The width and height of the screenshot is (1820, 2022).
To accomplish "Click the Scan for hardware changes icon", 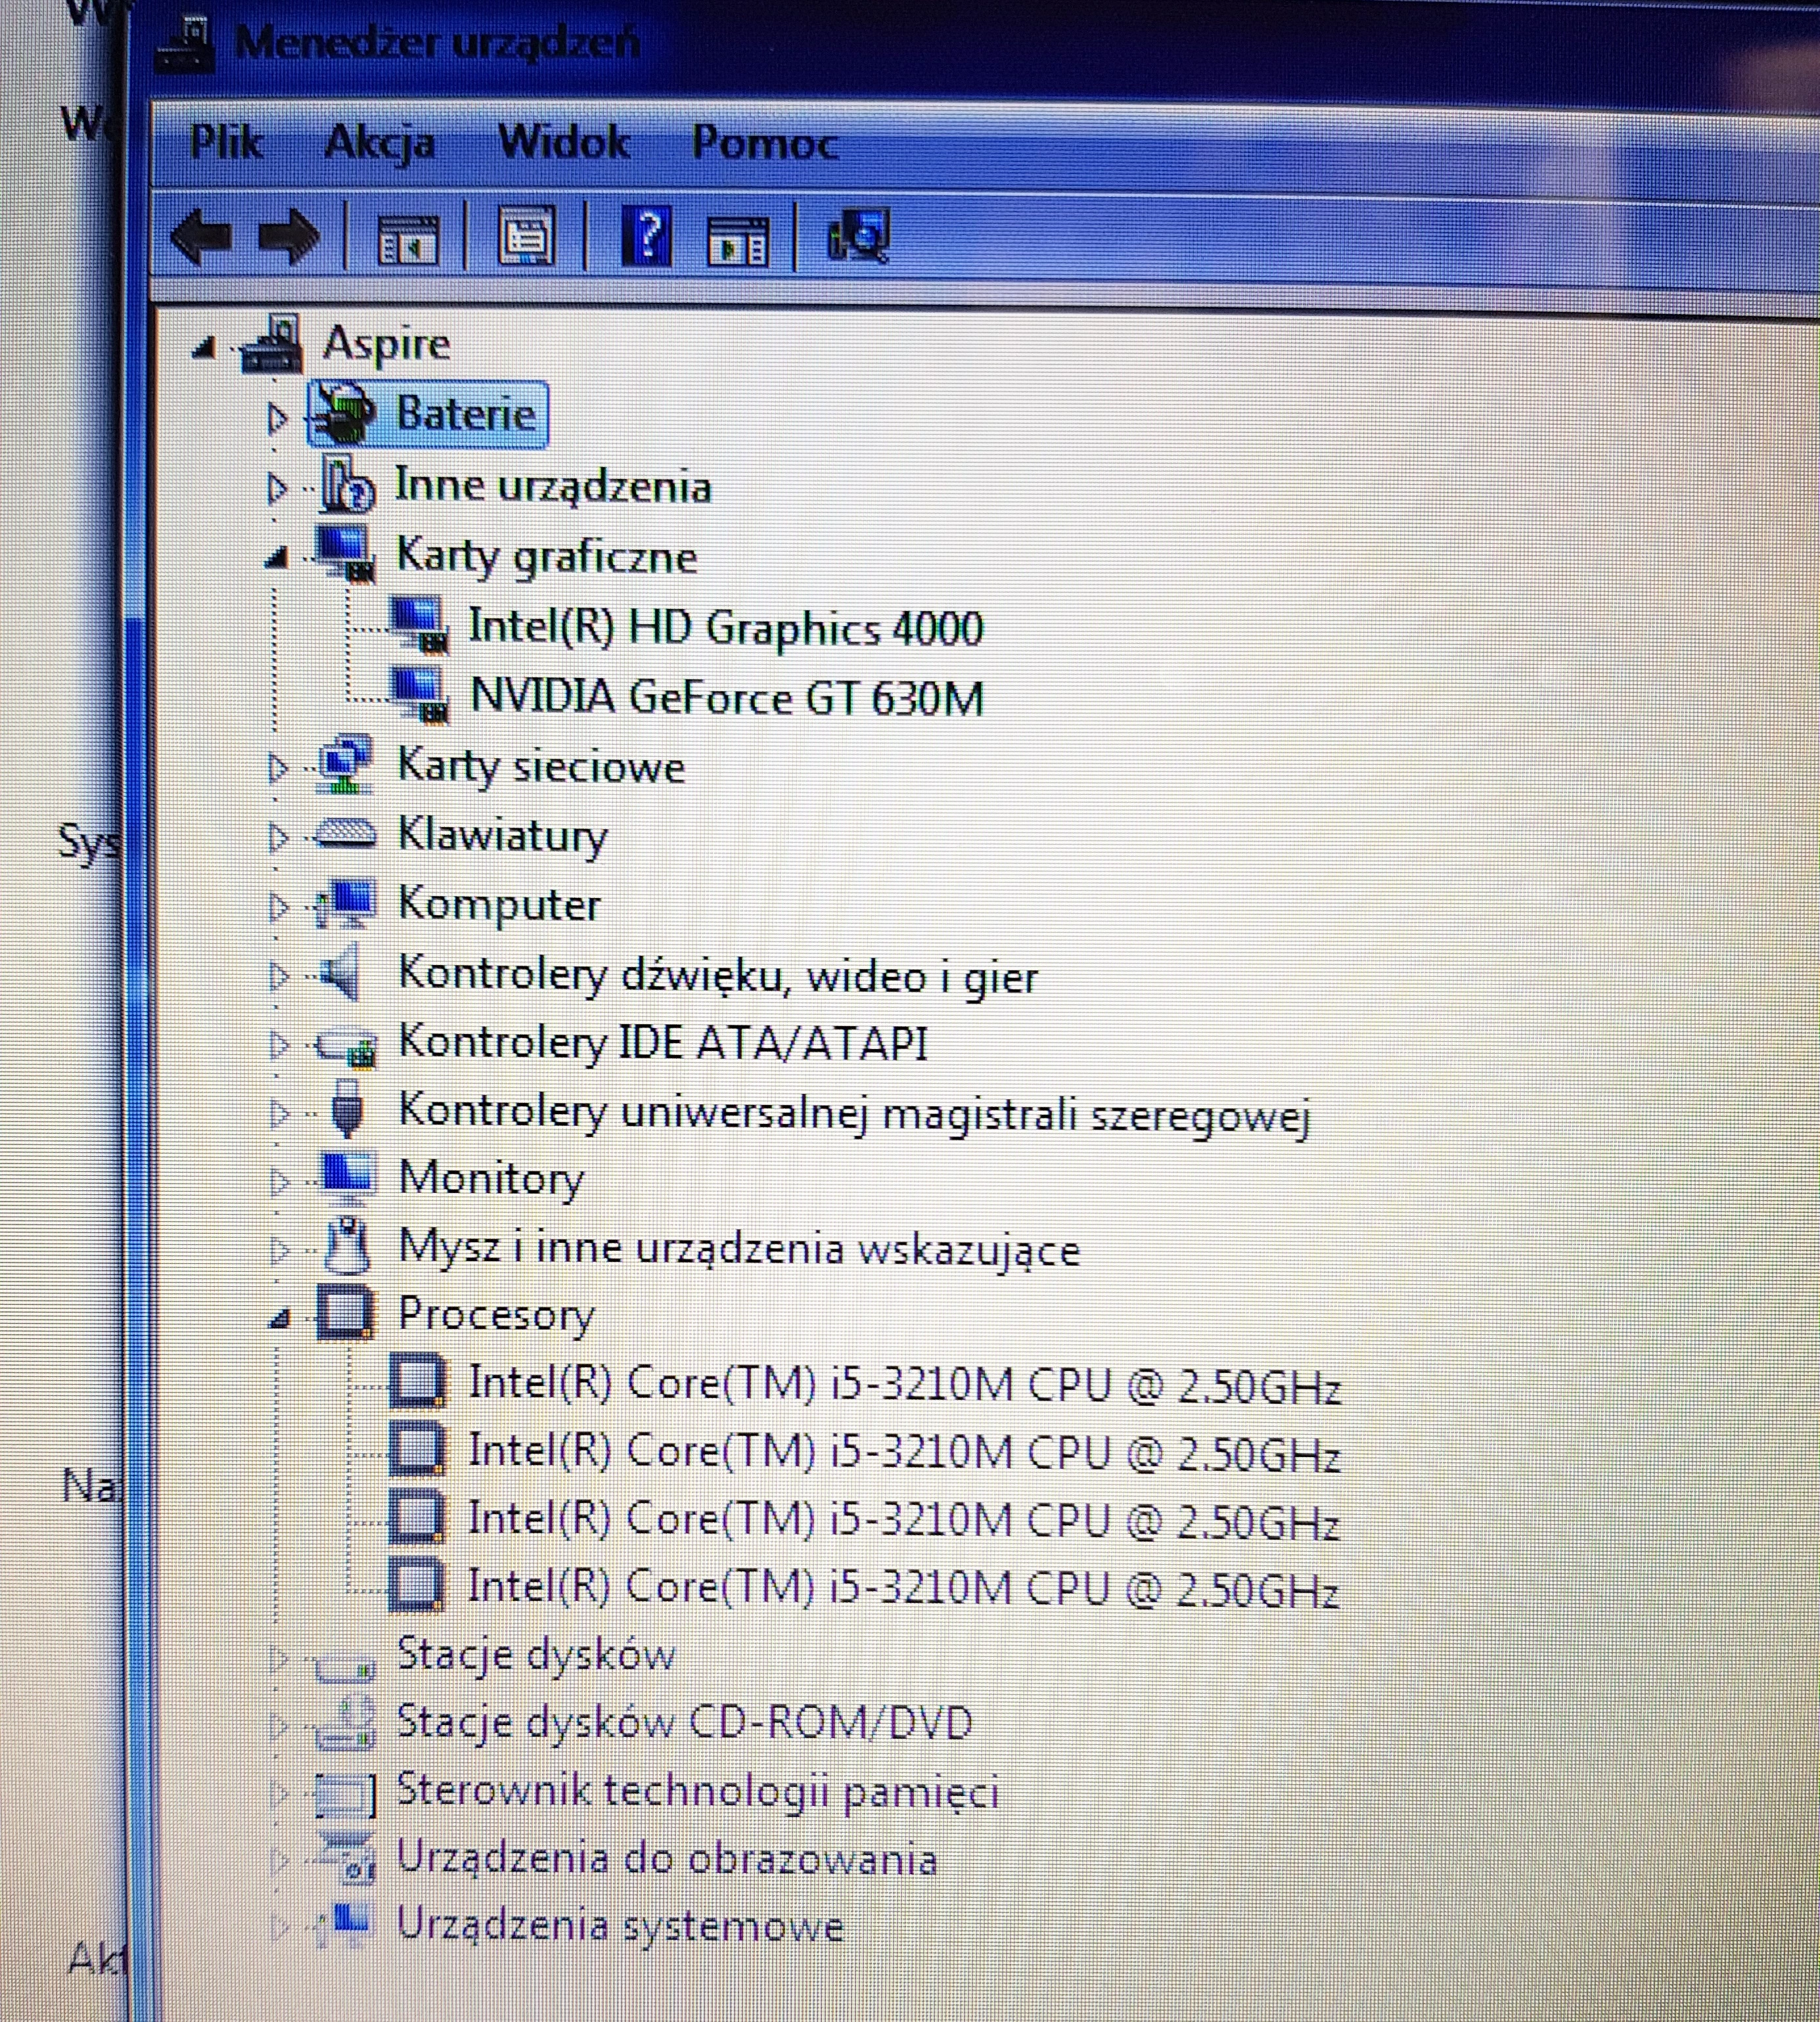I will pyautogui.click(x=859, y=236).
